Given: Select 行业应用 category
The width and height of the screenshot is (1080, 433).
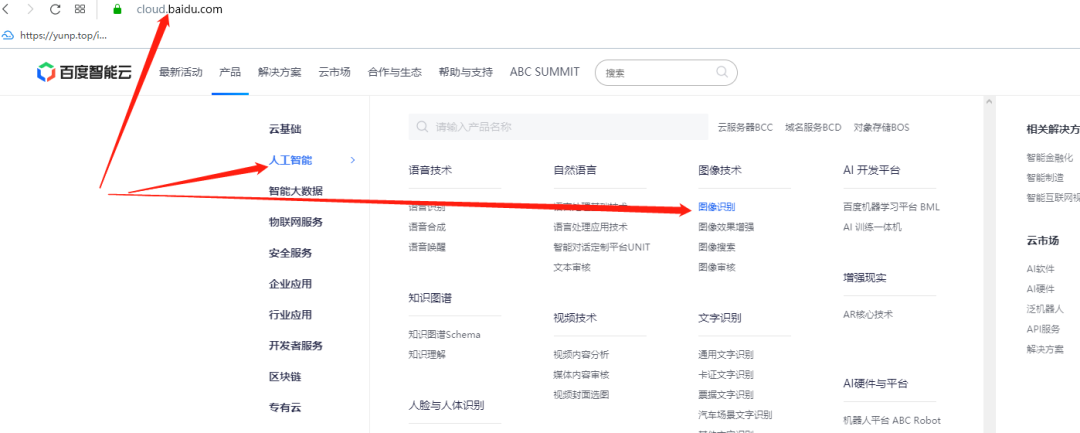Looking at the screenshot, I should point(290,315).
